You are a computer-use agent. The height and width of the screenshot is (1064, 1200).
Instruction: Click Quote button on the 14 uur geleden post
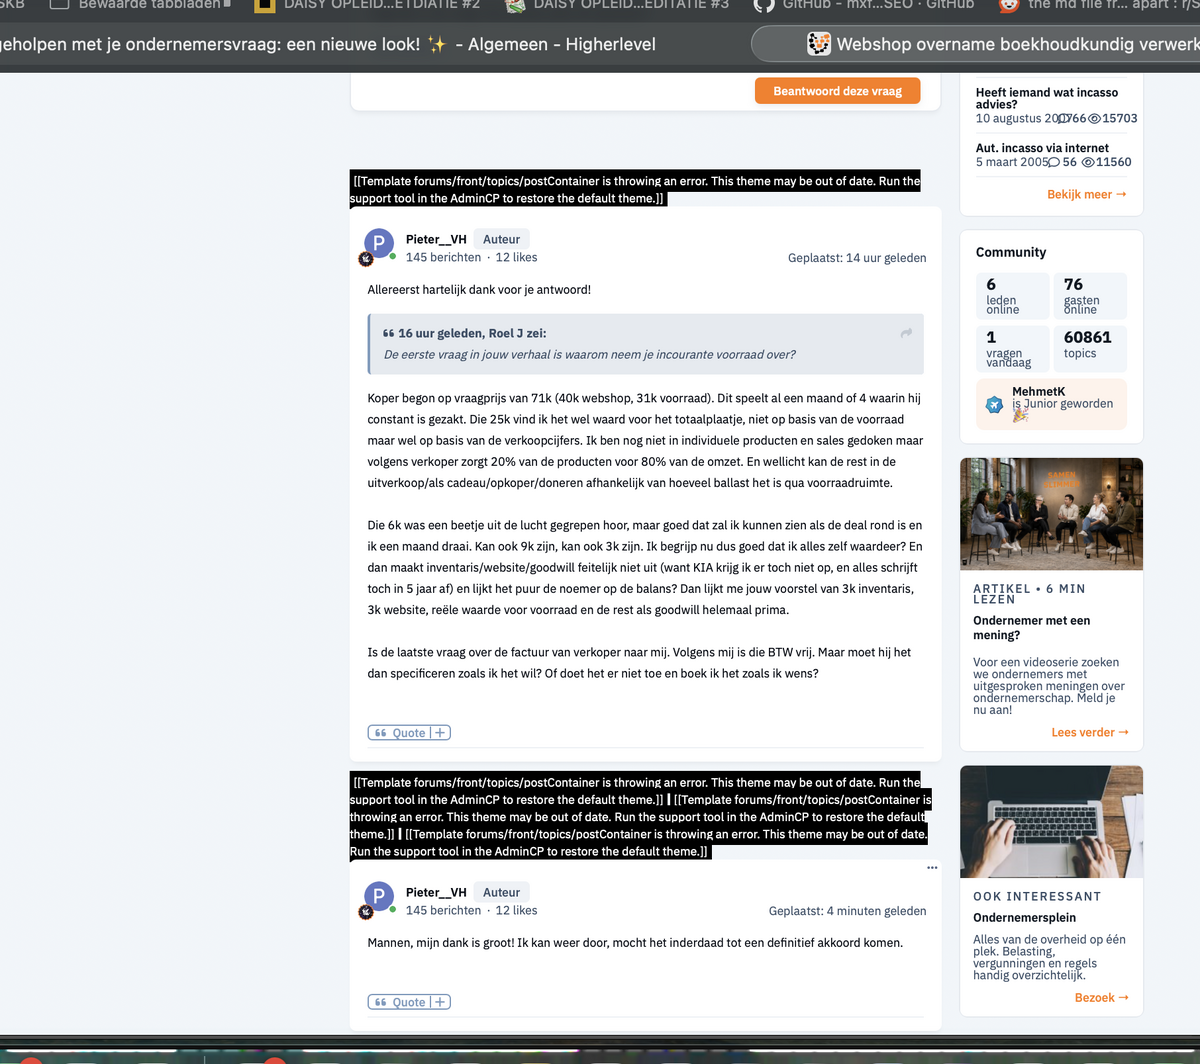click(399, 733)
